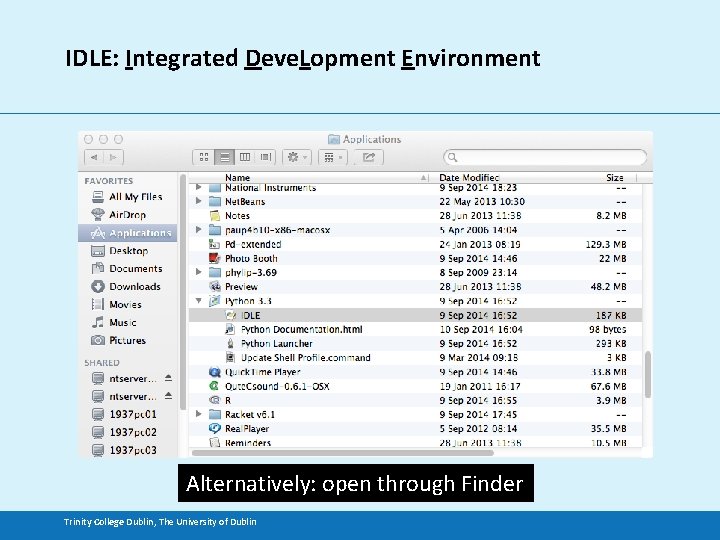Go back with the back arrow
This screenshot has width=720, height=540.
point(94,158)
